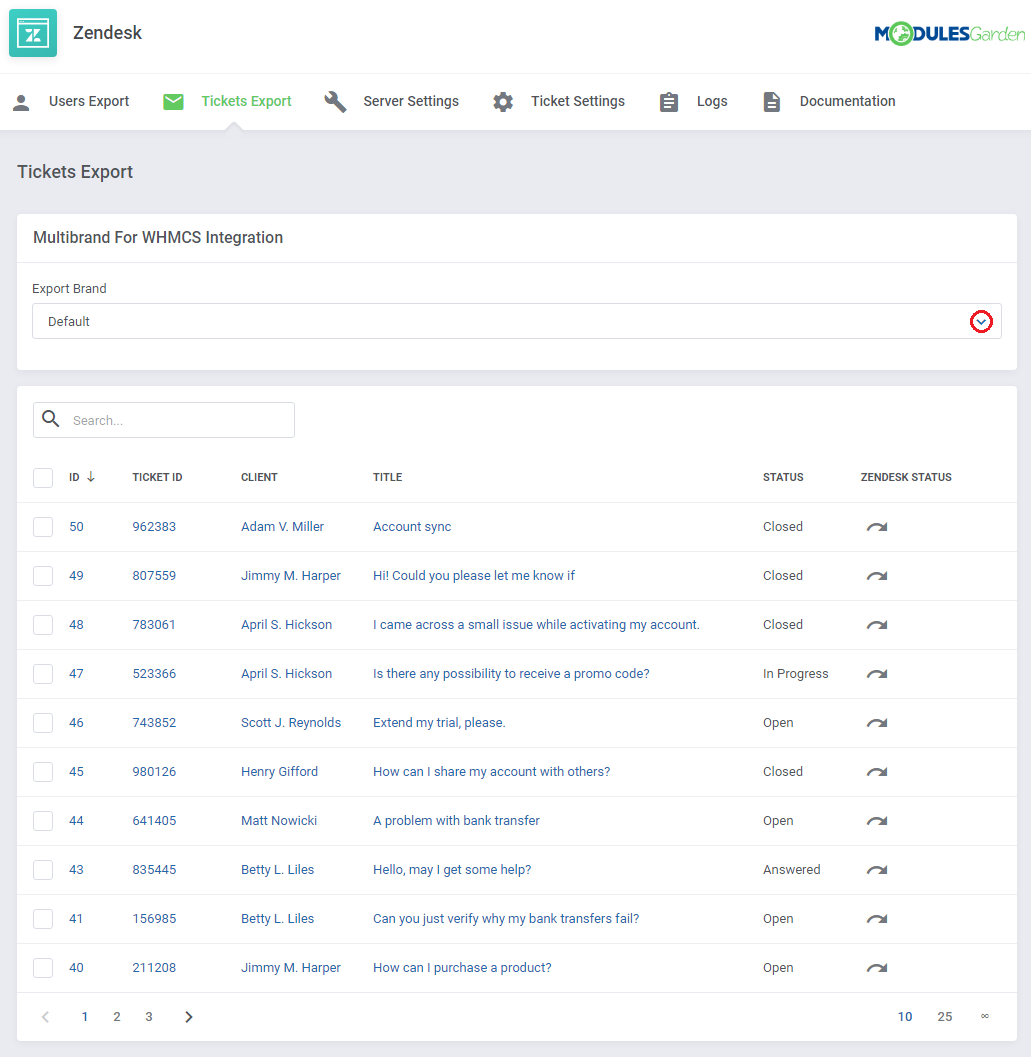Open ticket 'Extend my trial, please.'
Viewport: 1031px width, 1057px height.
(439, 723)
